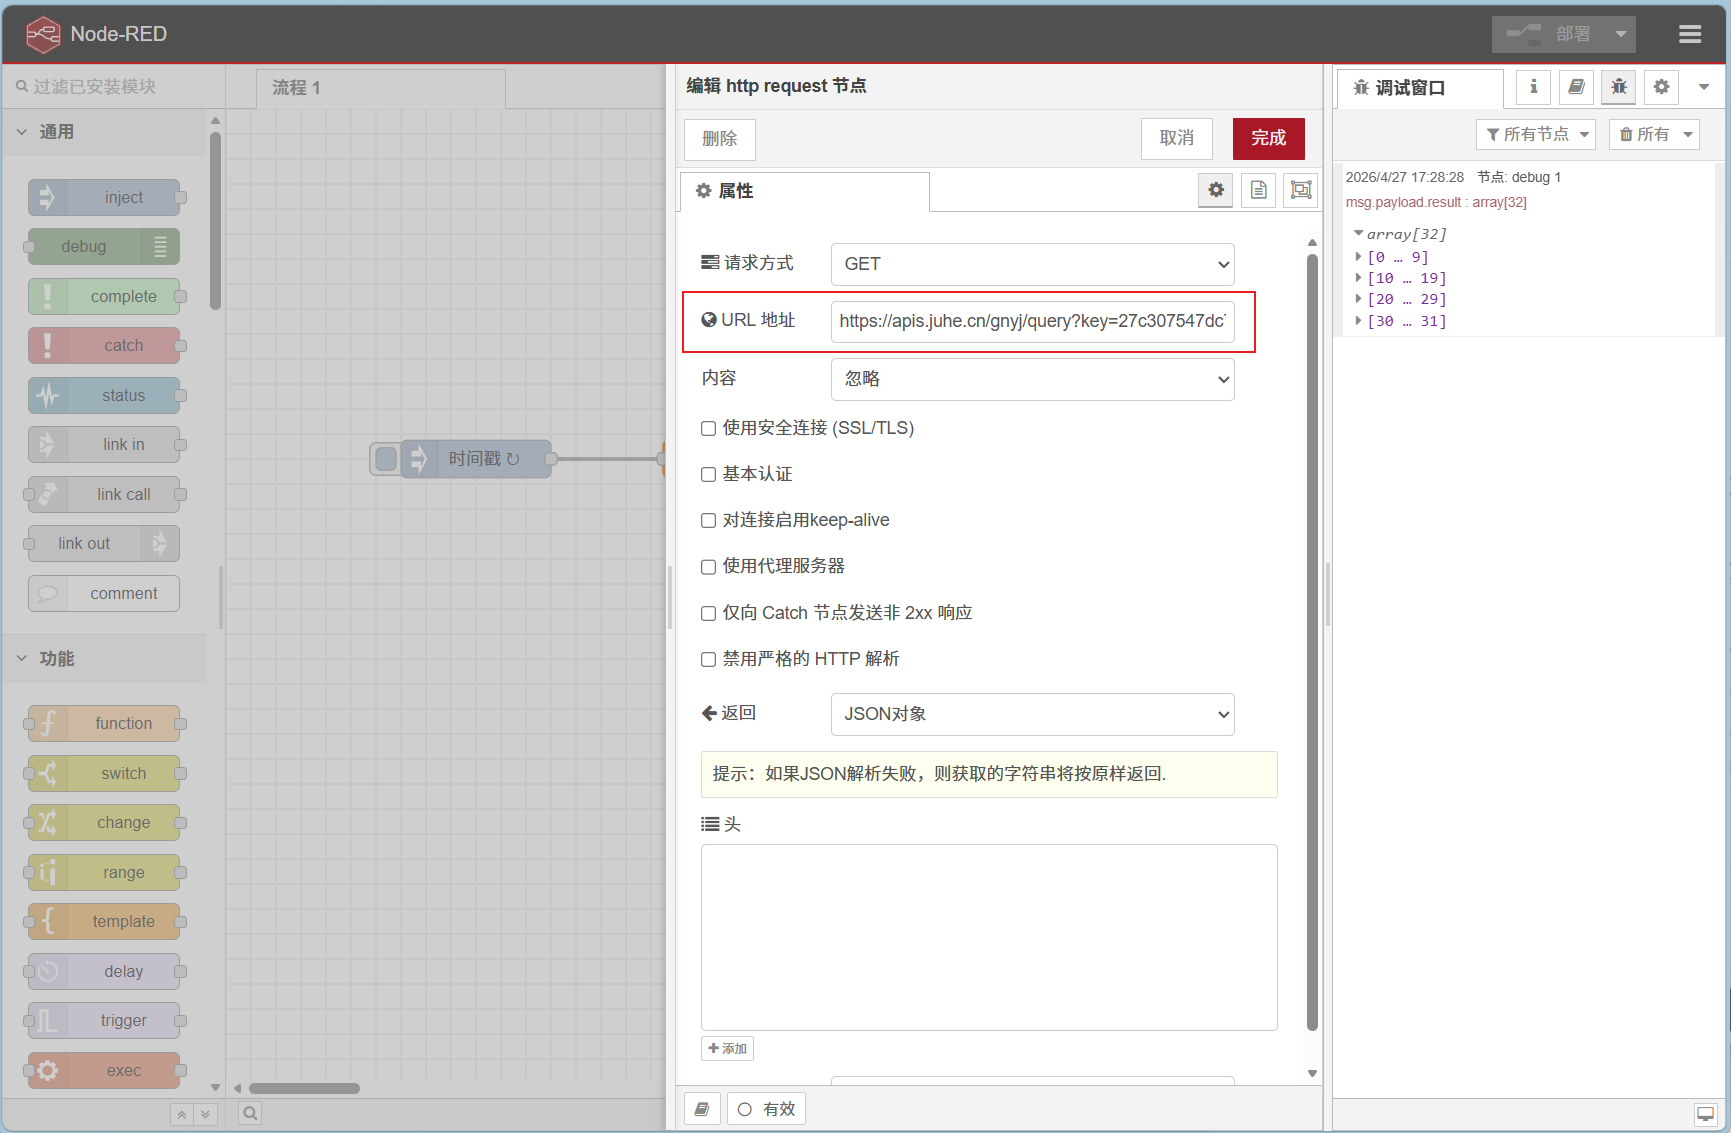Open the node description document icon
This screenshot has width=1731, height=1133.
[x=1259, y=190]
